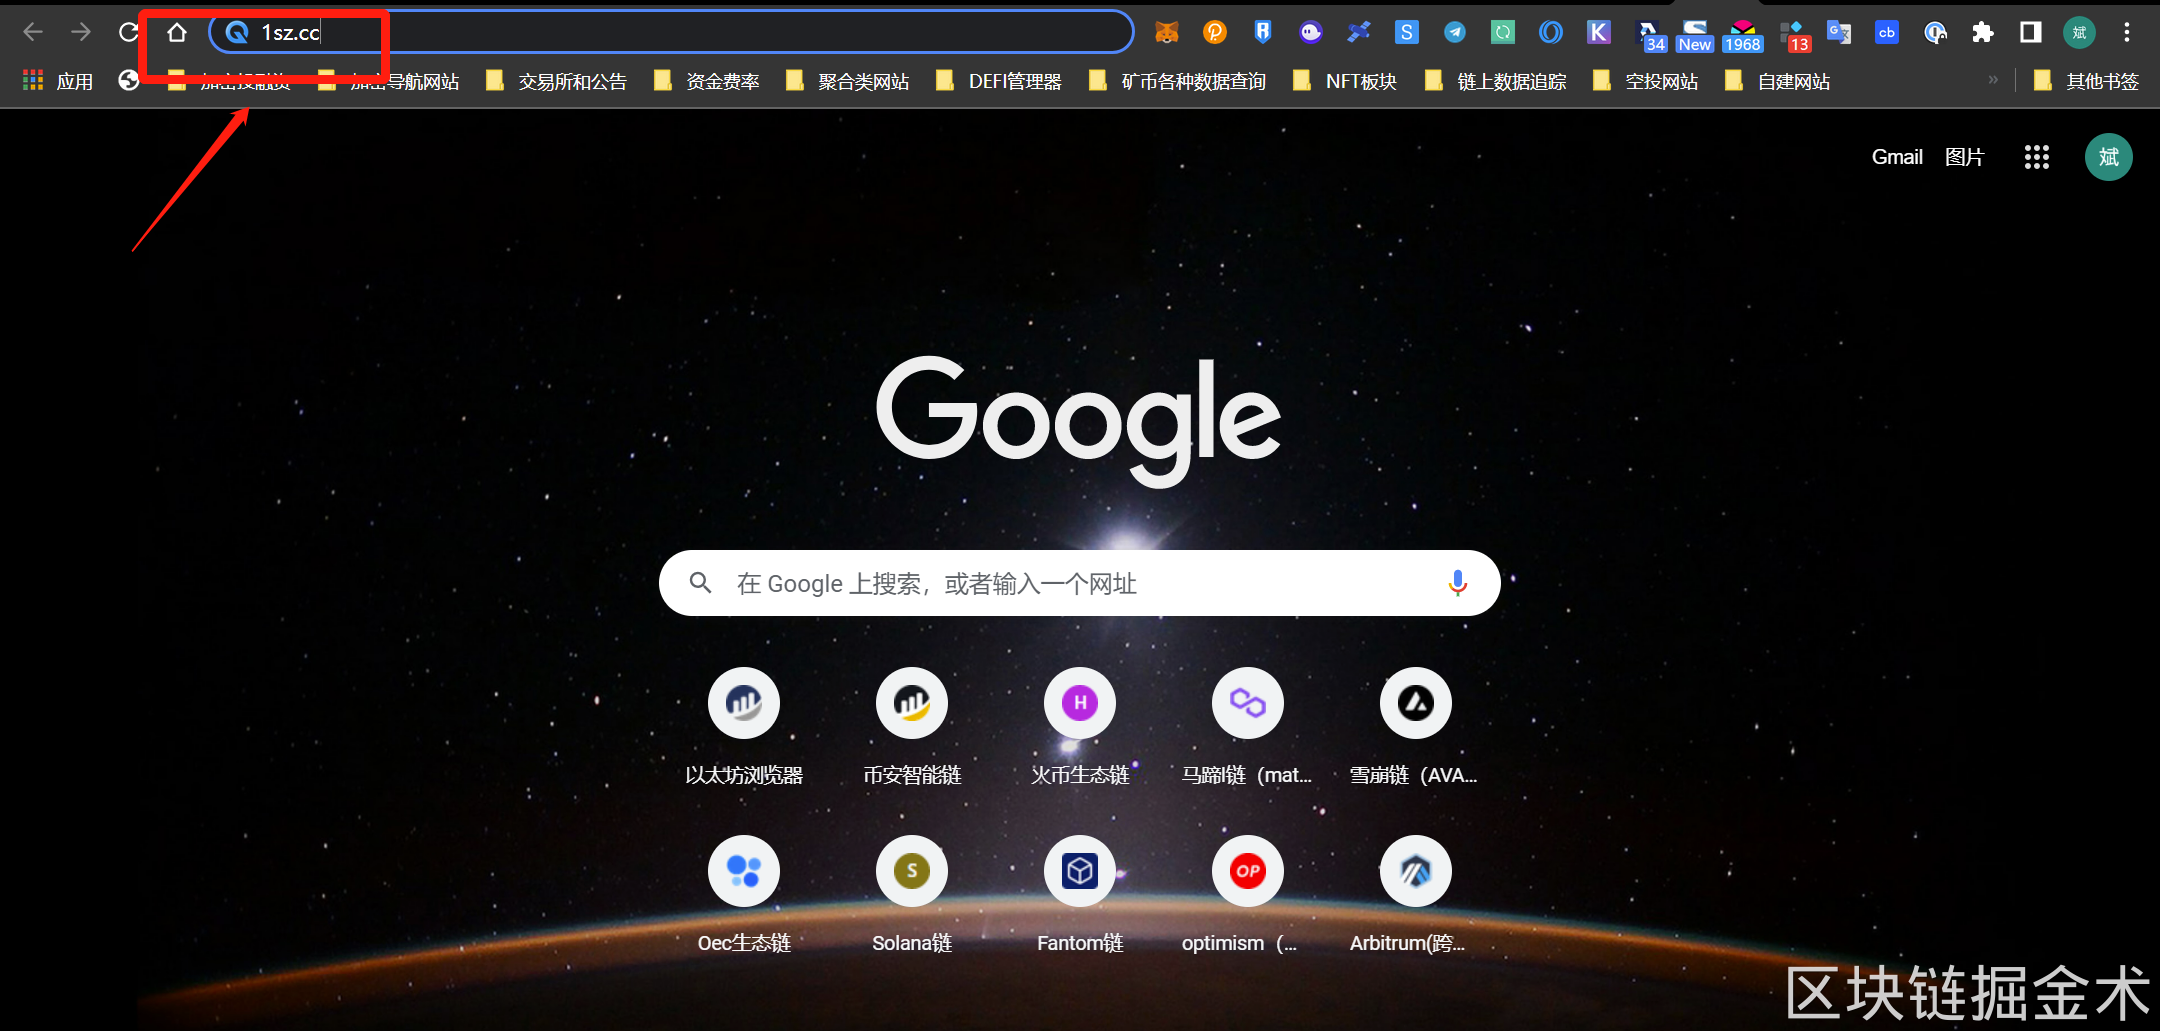Open the browser home page button
Image resolution: width=2160 pixels, height=1031 pixels.
point(177,32)
